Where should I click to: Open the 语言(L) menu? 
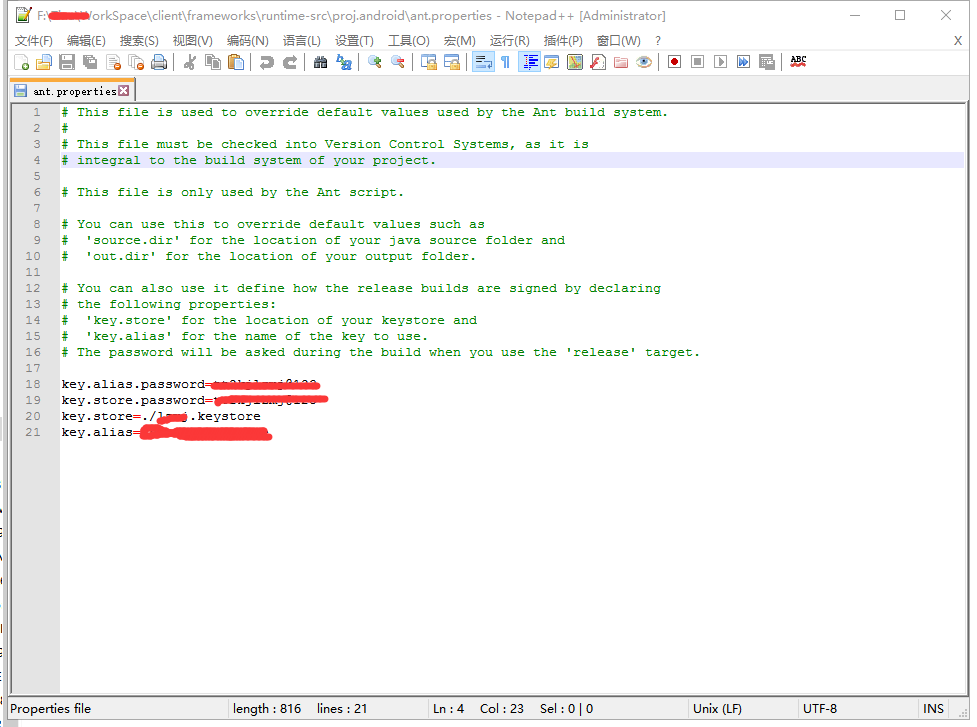(x=302, y=40)
